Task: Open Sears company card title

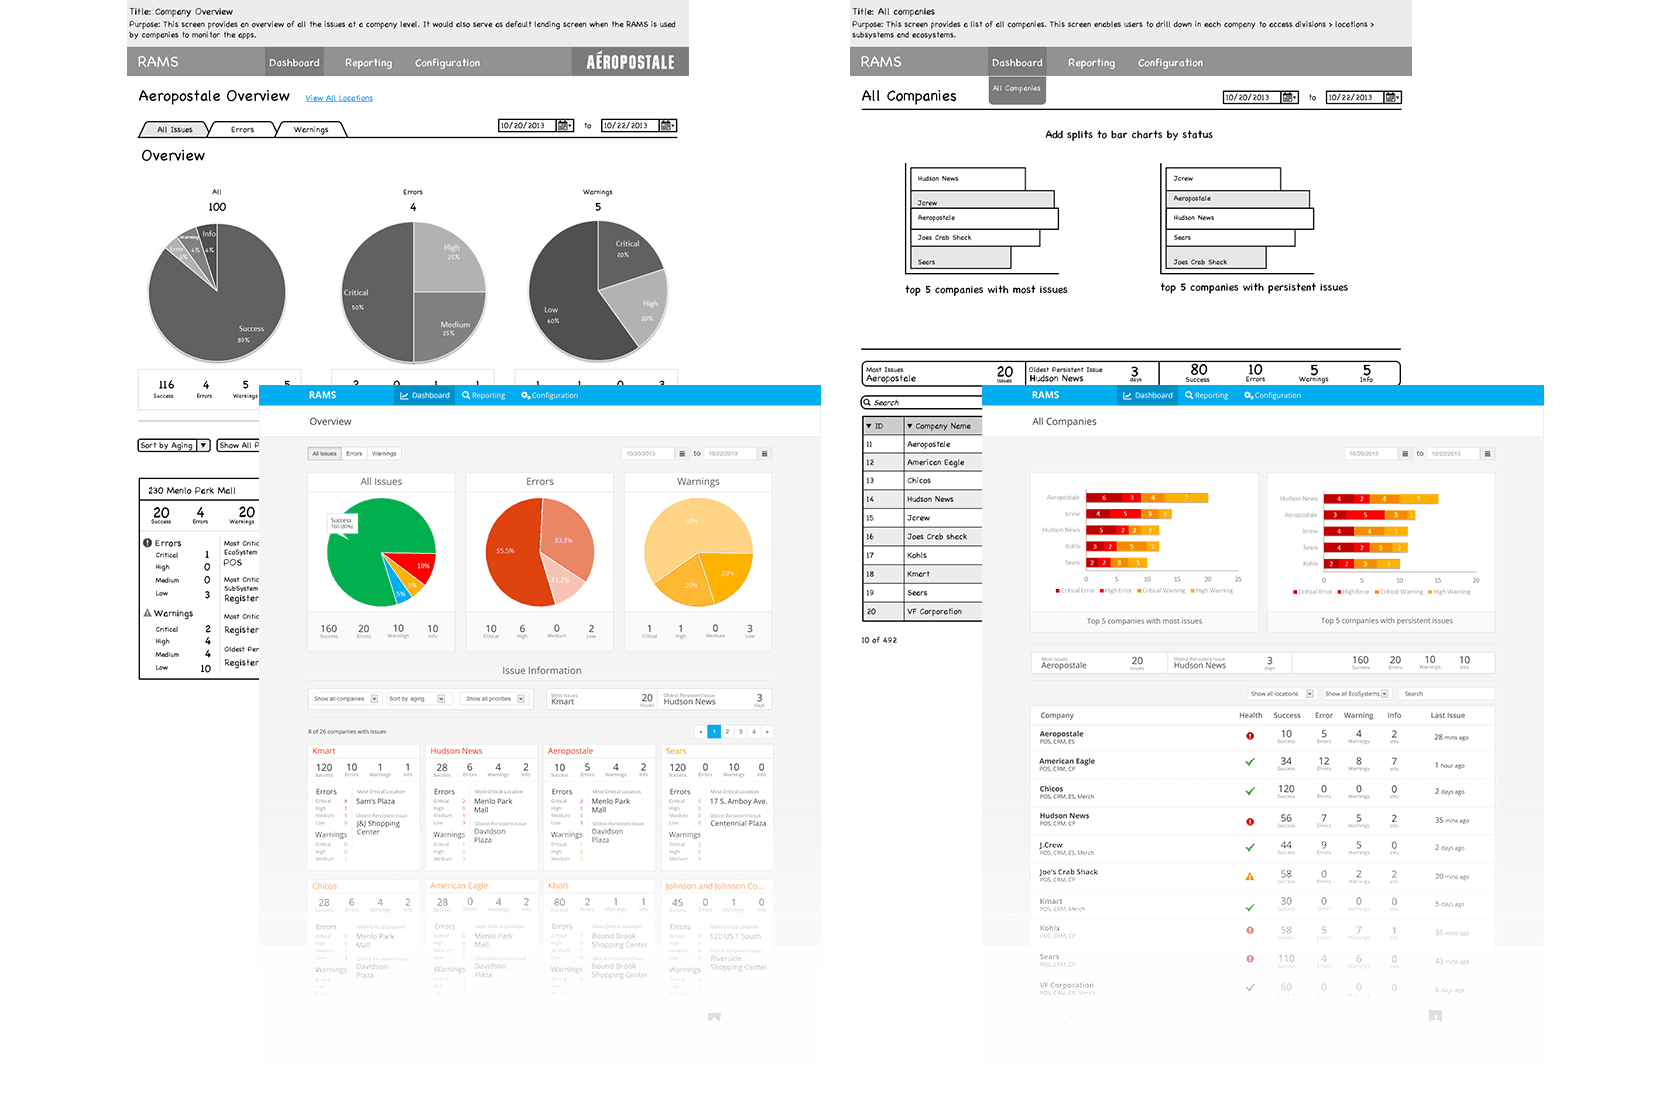Action: (676, 751)
